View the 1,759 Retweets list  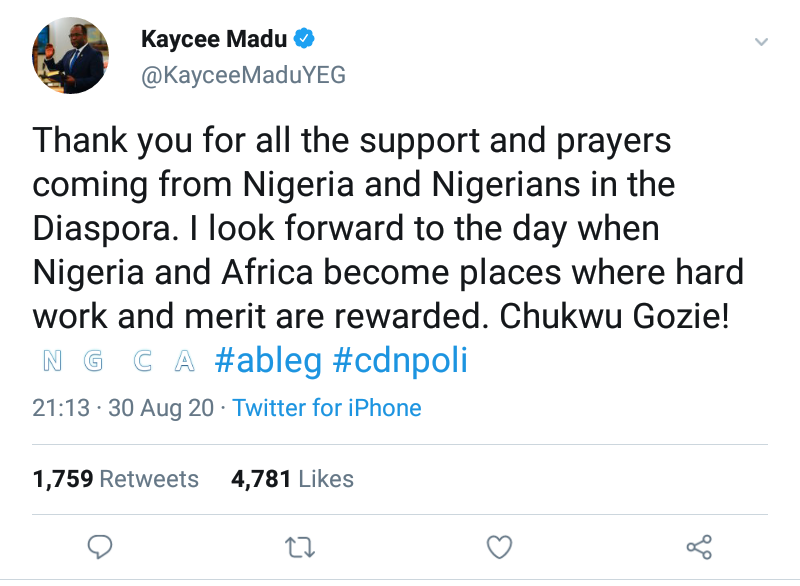tap(116, 479)
